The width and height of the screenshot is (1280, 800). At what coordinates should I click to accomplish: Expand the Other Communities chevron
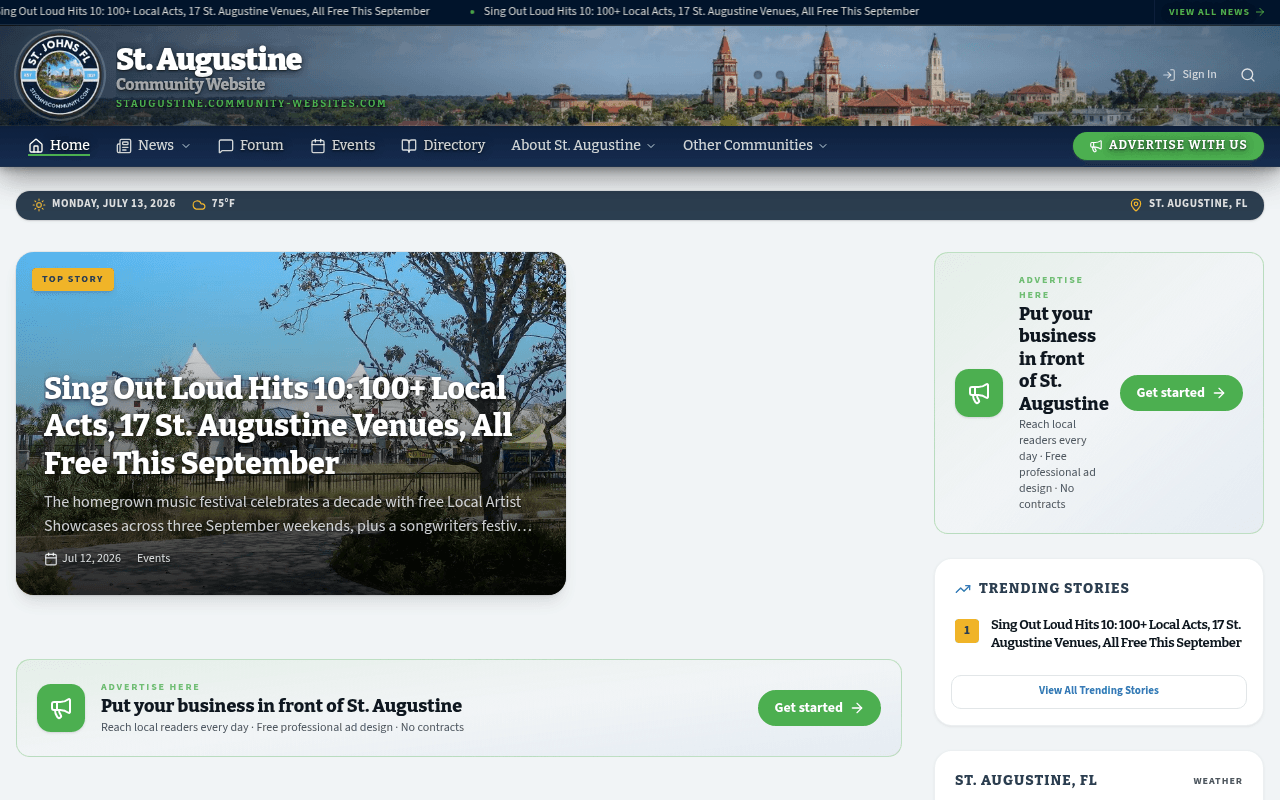click(x=823, y=146)
